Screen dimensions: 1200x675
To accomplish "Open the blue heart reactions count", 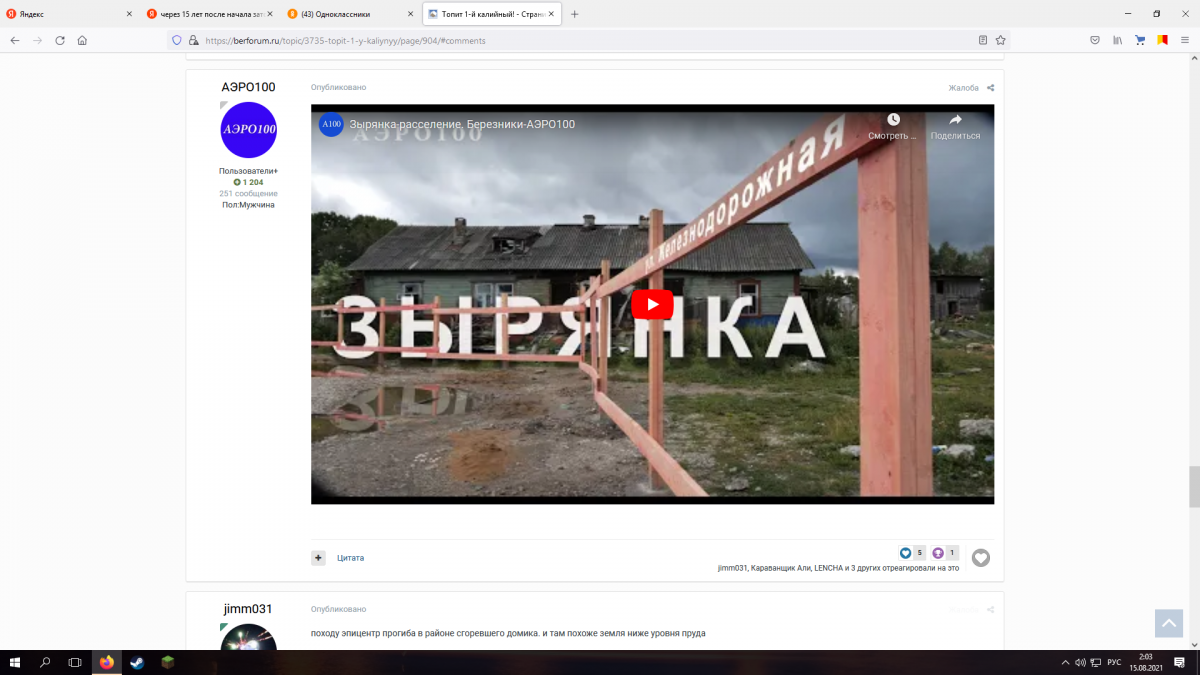I will pos(911,553).
